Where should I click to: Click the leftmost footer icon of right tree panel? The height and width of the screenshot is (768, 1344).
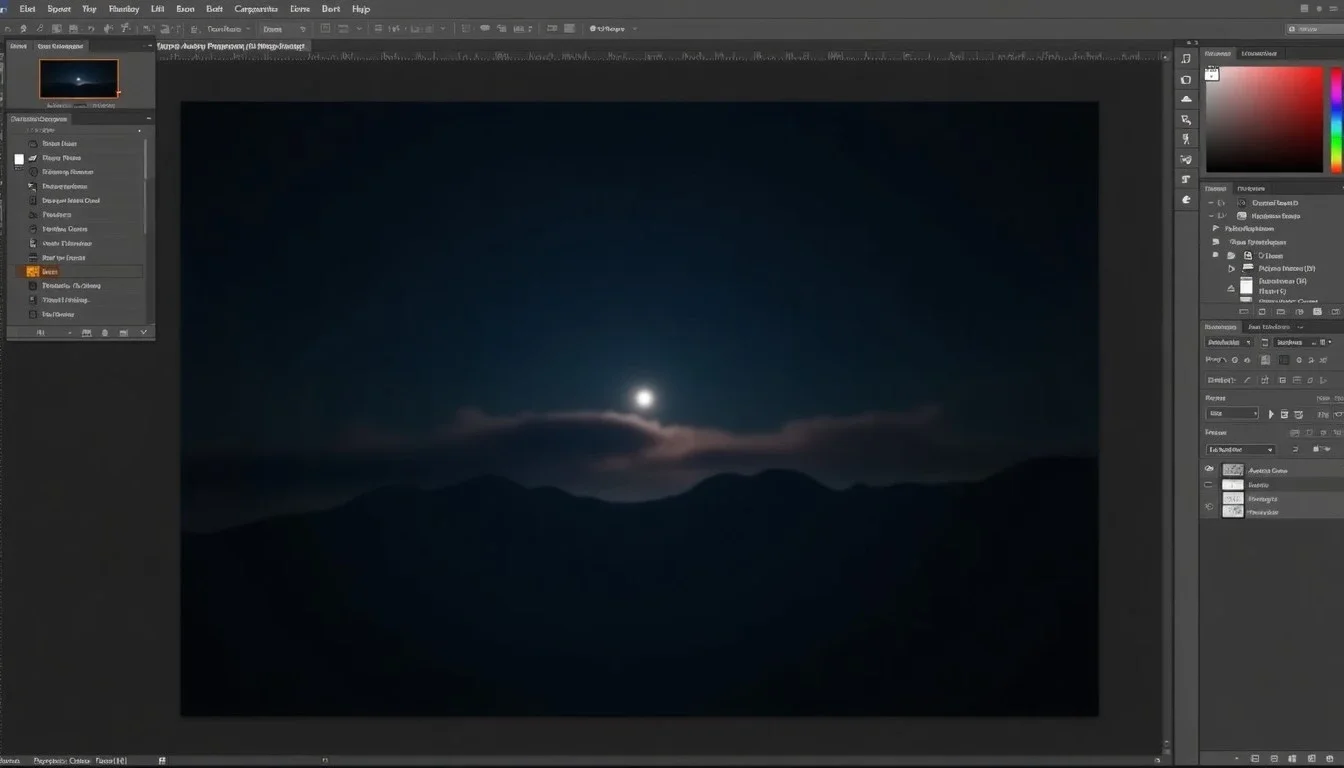(1244, 312)
